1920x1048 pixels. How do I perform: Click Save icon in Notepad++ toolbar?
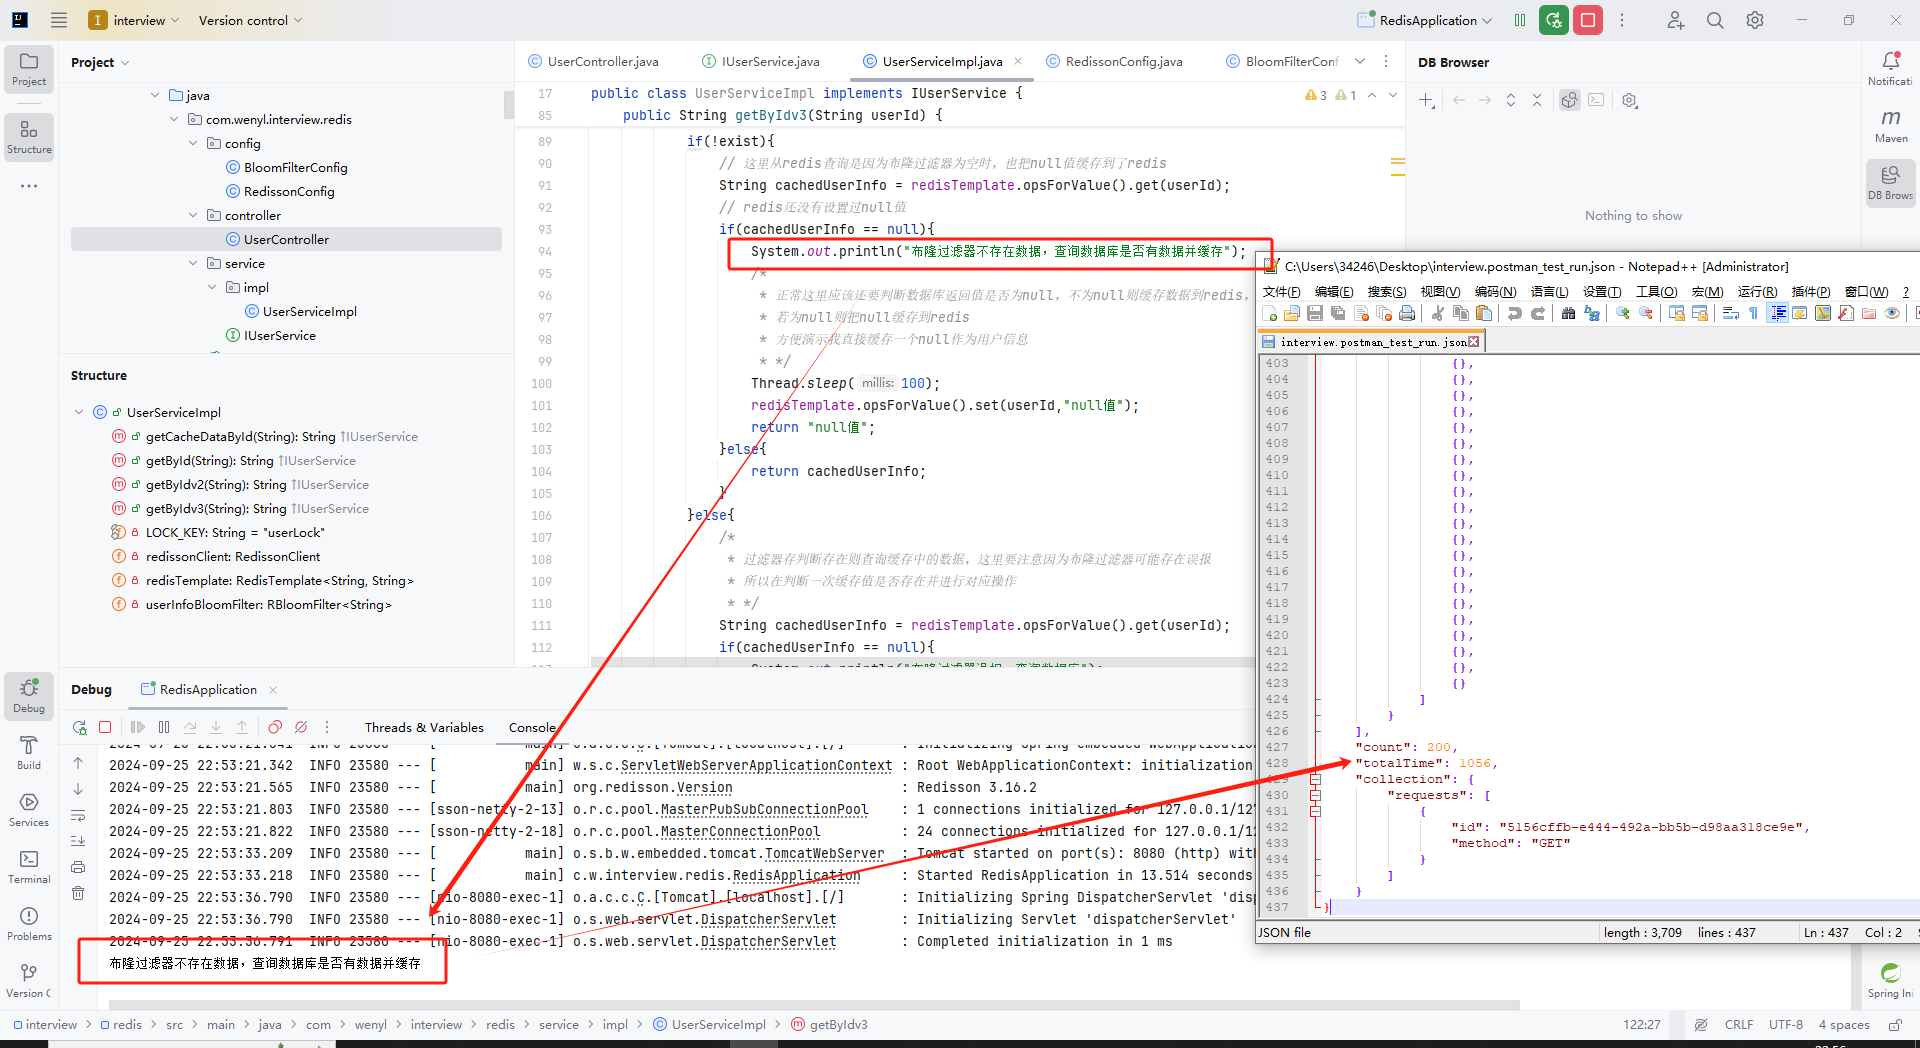tap(1315, 314)
